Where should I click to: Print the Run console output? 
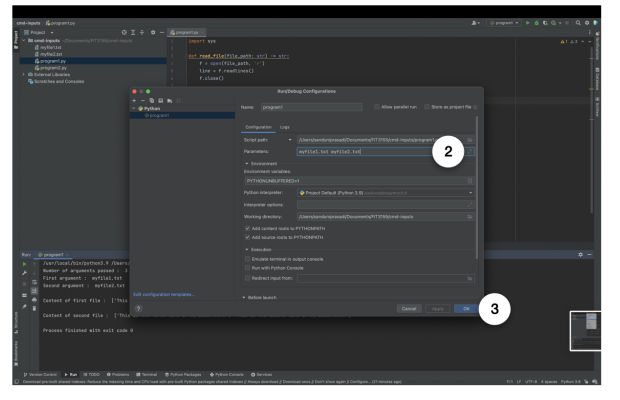(34, 300)
